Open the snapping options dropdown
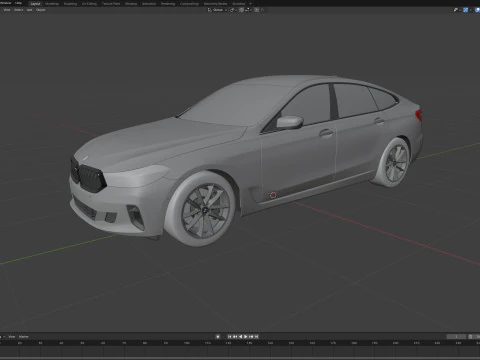The width and height of the screenshot is (480, 360). (x=248, y=10)
